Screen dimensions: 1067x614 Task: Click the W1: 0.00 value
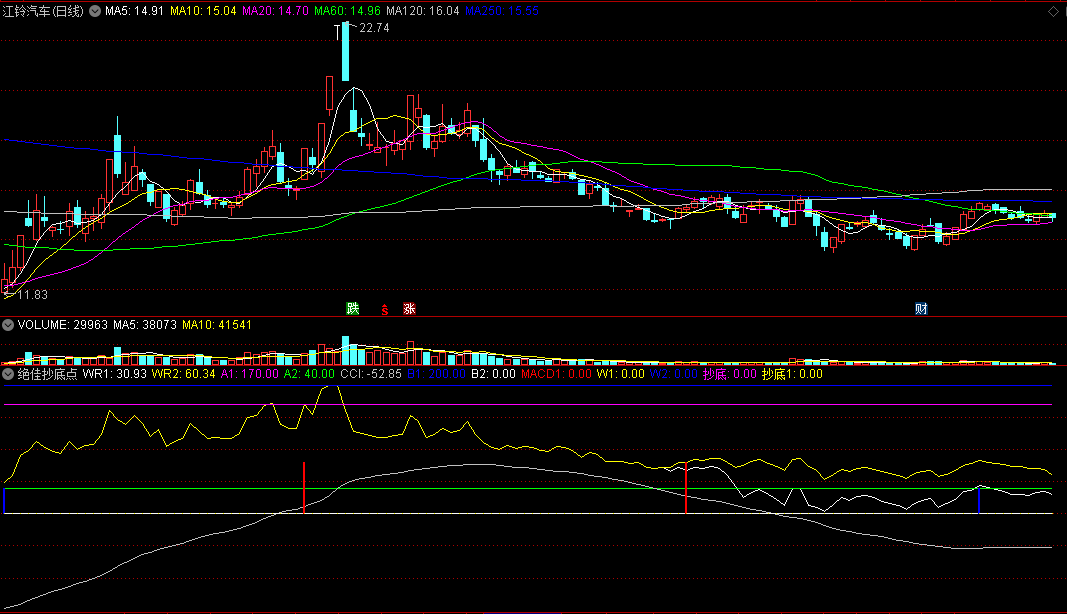621,374
